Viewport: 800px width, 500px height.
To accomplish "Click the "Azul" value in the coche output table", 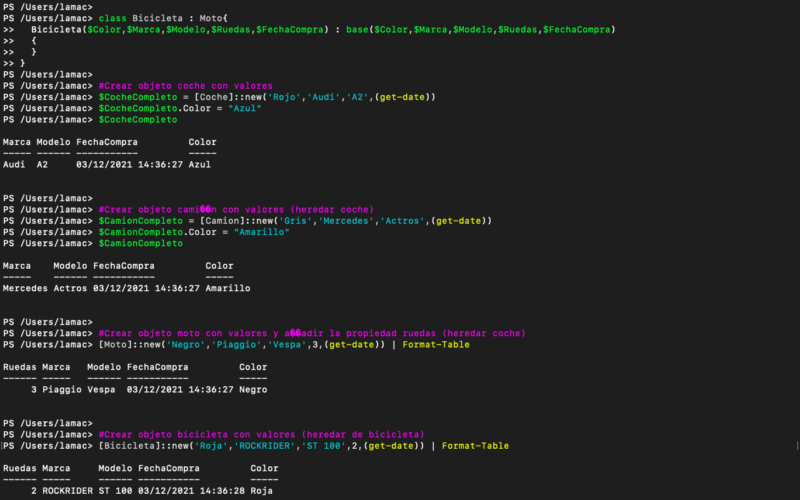I will (x=199, y=164).
